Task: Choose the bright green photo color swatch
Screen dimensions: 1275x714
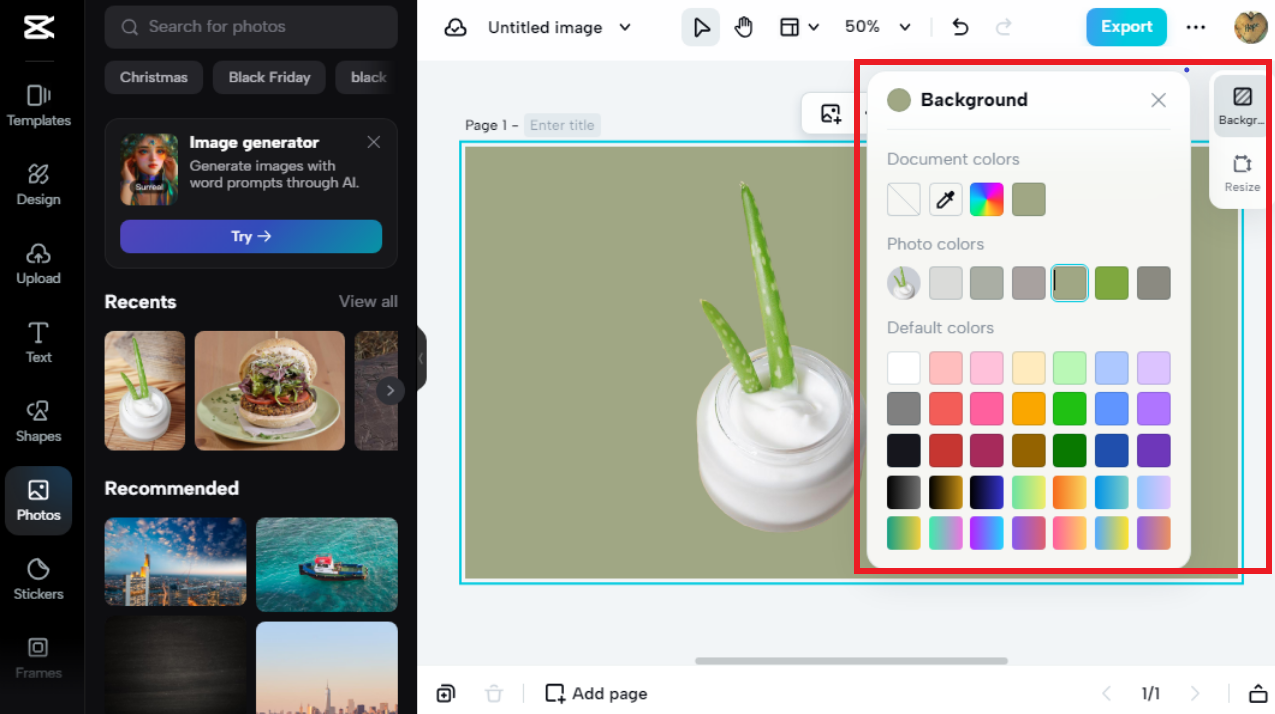Action: [x=1112, y=283]
